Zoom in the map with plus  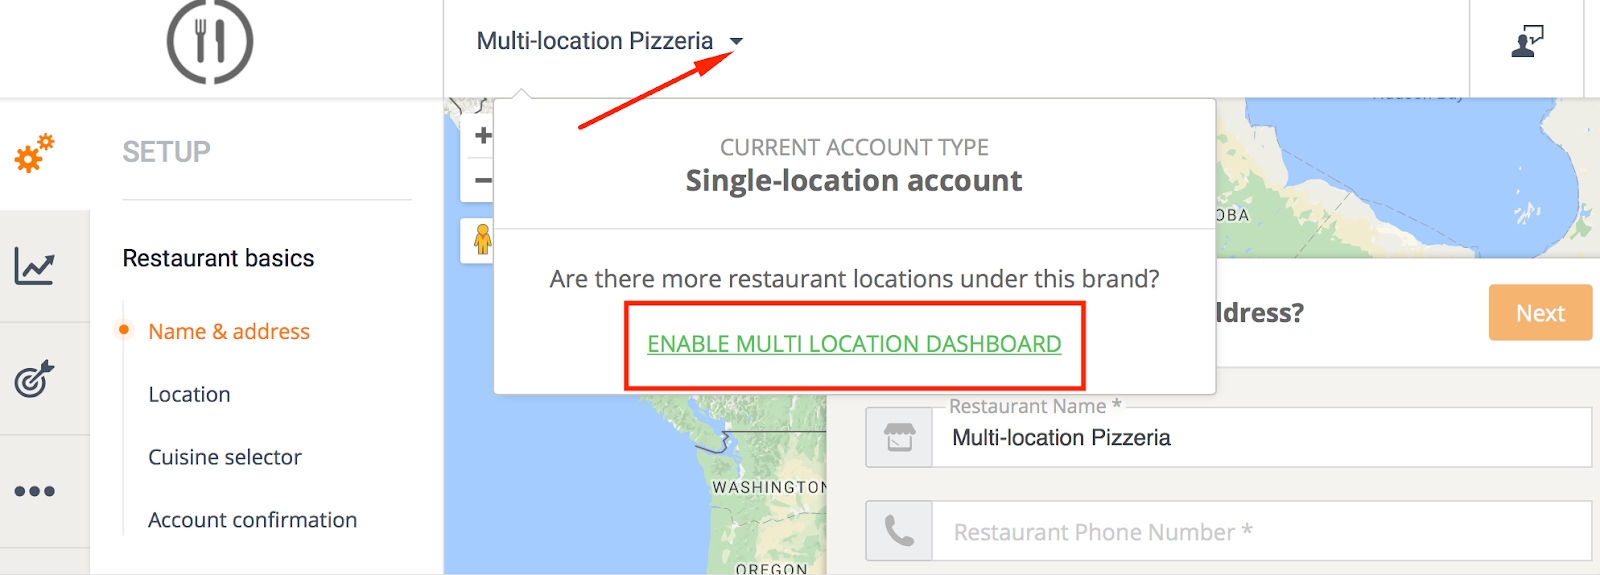482,136
